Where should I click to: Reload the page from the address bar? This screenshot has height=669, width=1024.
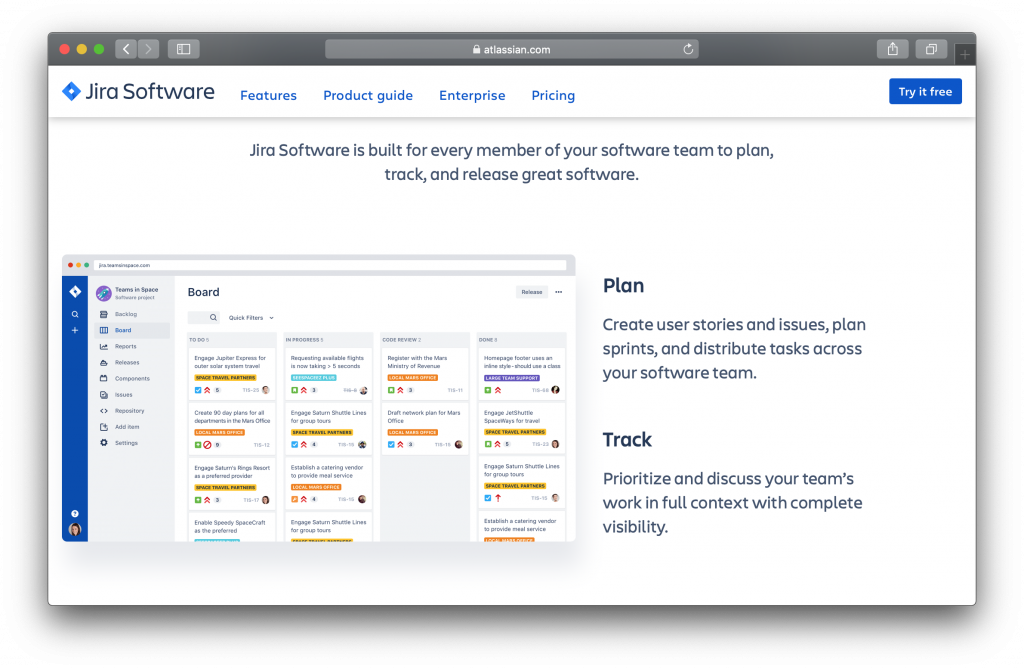(x=688, y=49)
